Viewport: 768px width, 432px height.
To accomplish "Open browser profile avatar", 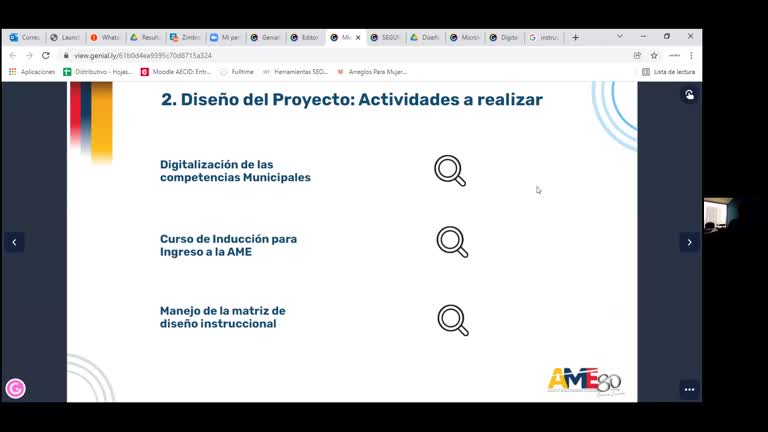I will (x=674, y=55).
